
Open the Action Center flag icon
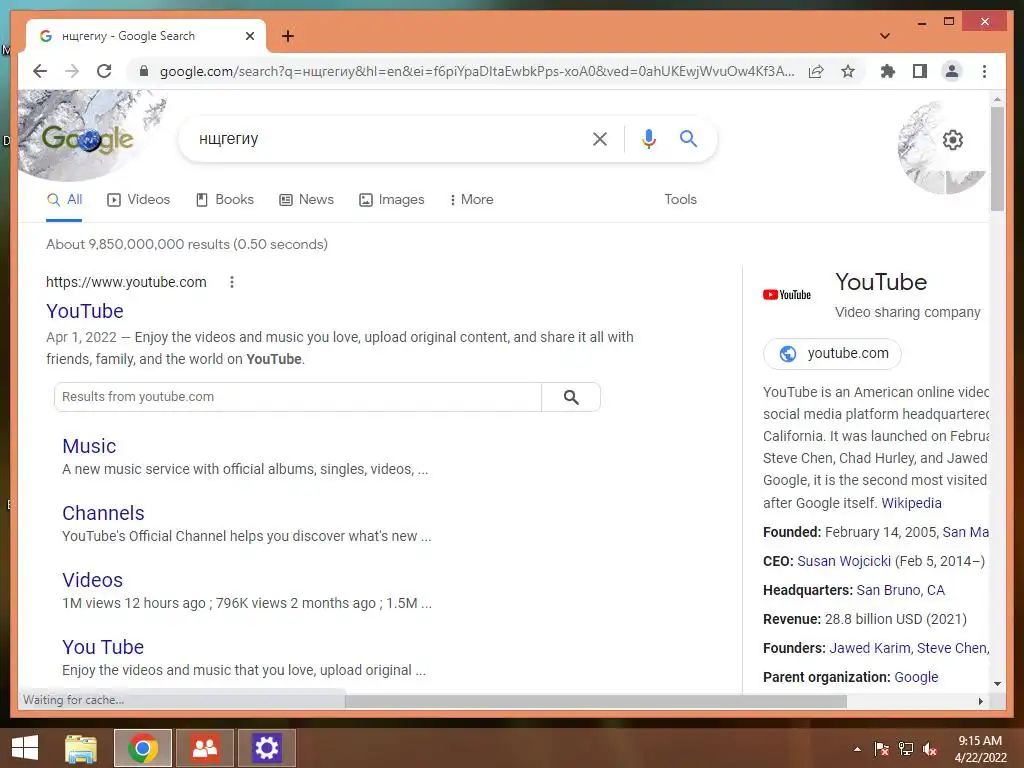click(x=882, y=749)
